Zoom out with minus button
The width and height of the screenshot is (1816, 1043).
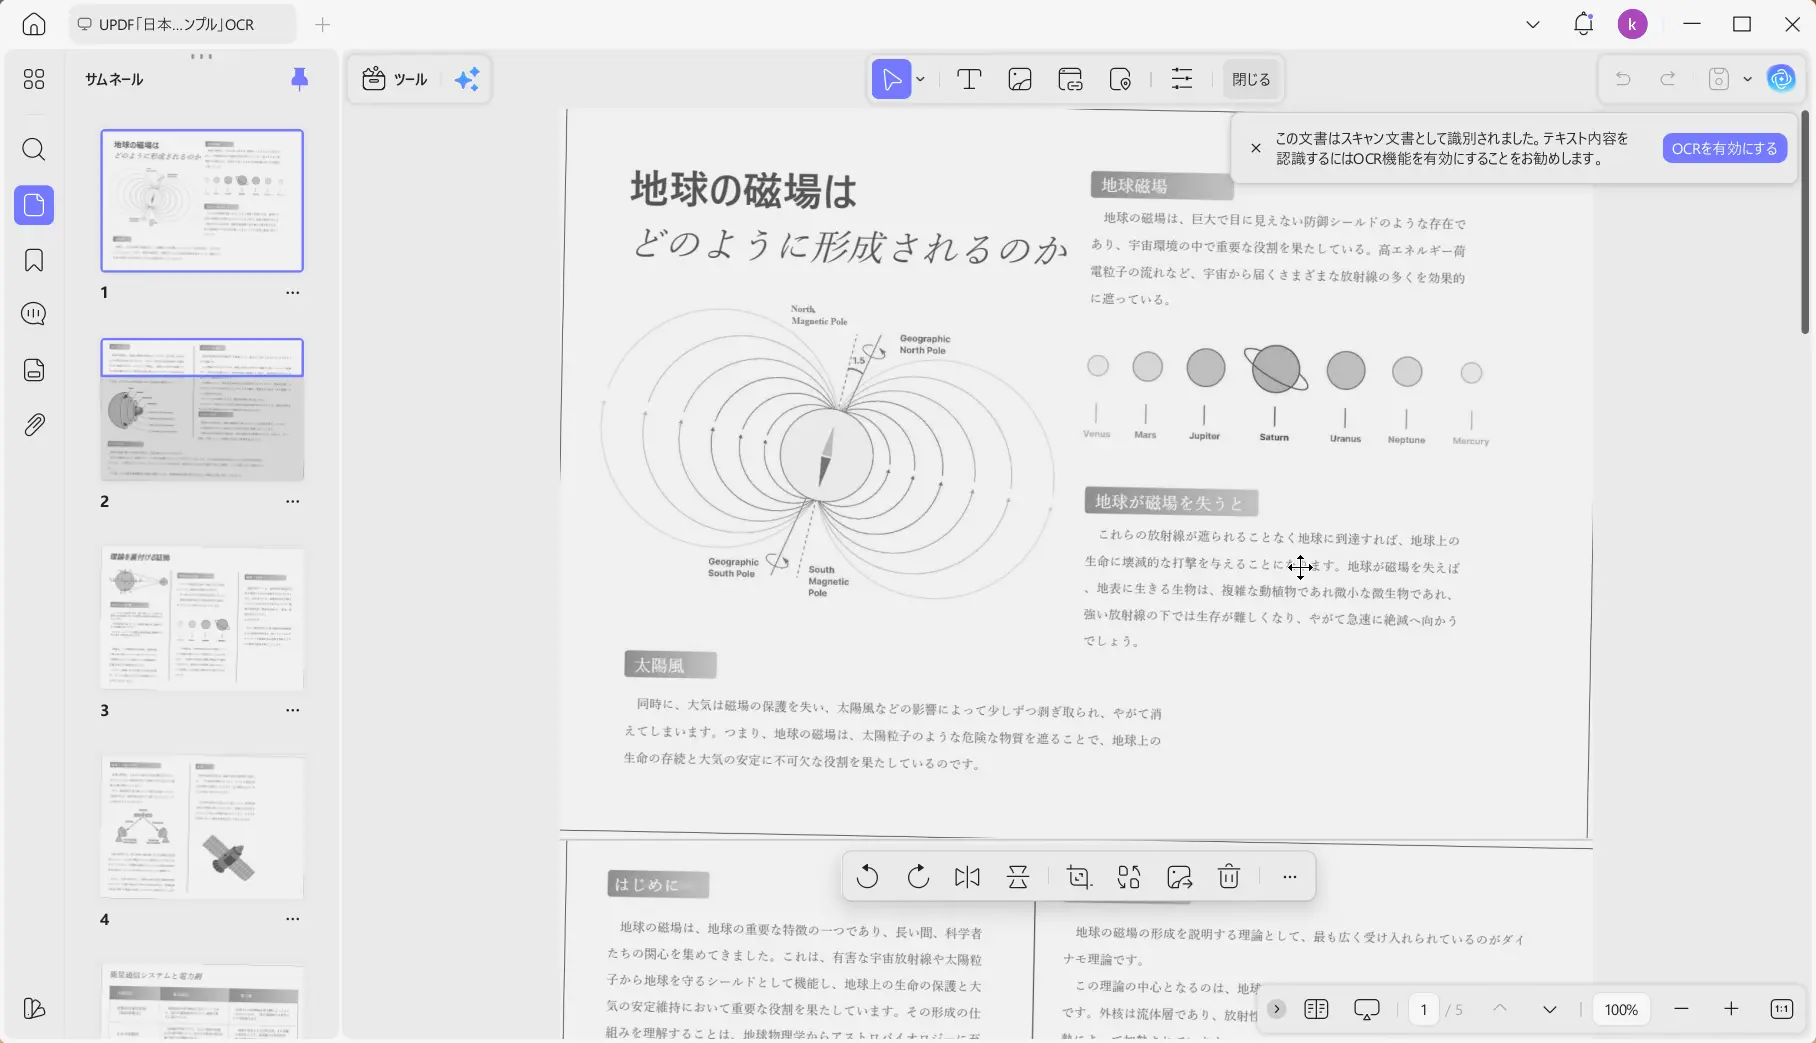click(1681, 1009)
